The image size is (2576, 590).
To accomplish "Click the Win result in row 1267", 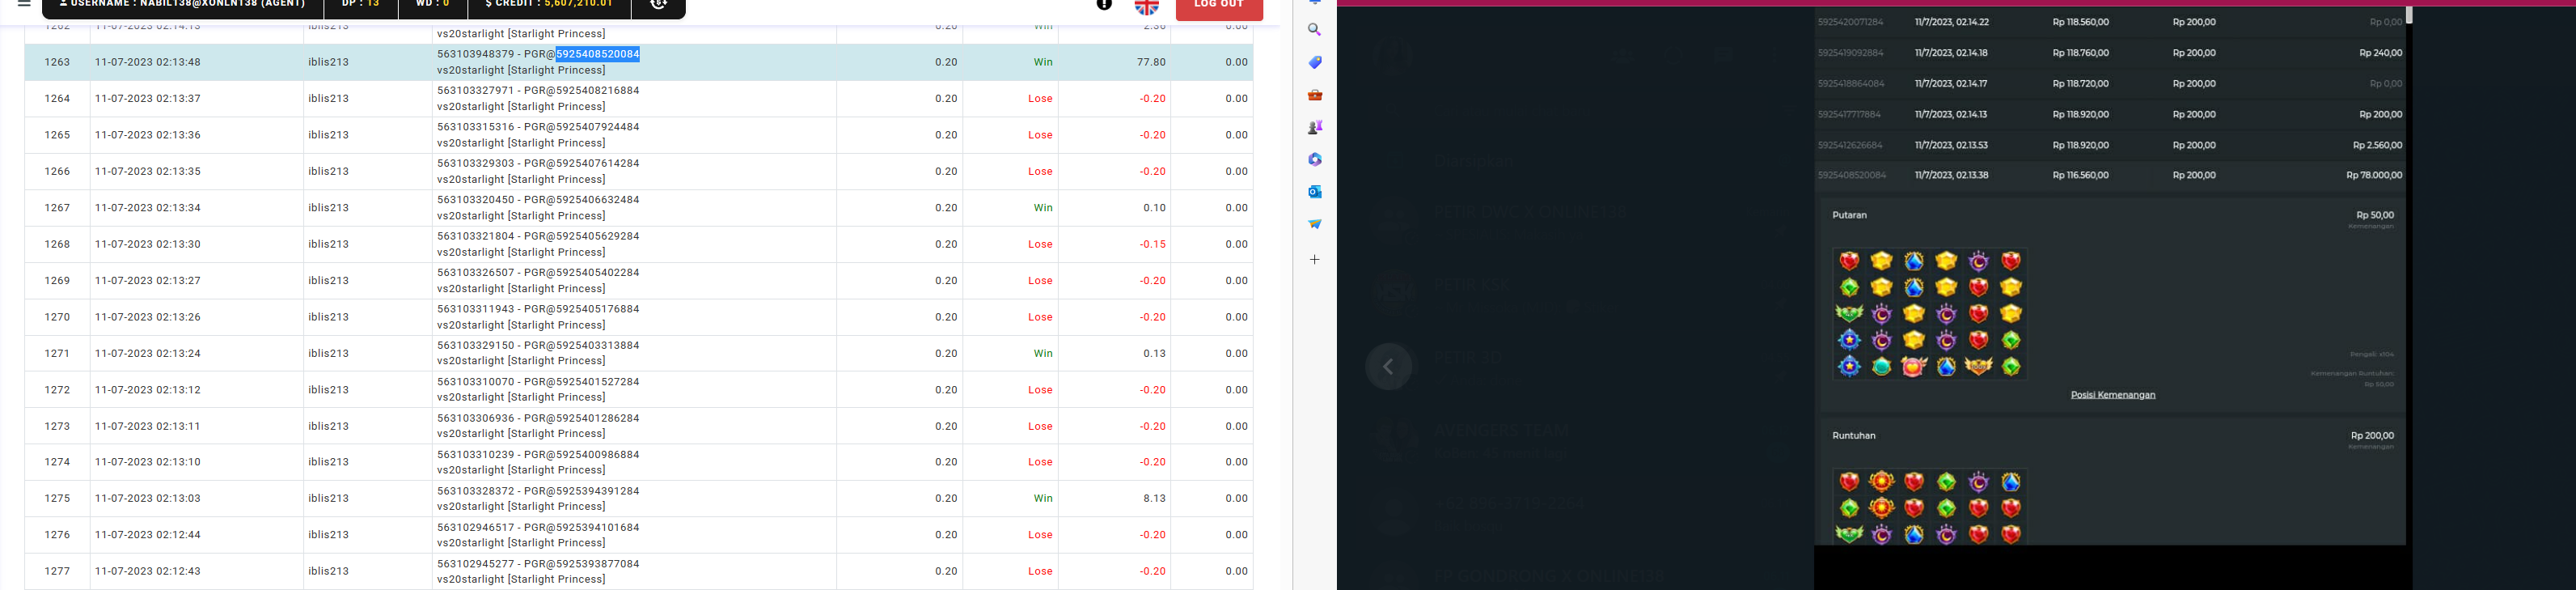I will click(1043, 208).
